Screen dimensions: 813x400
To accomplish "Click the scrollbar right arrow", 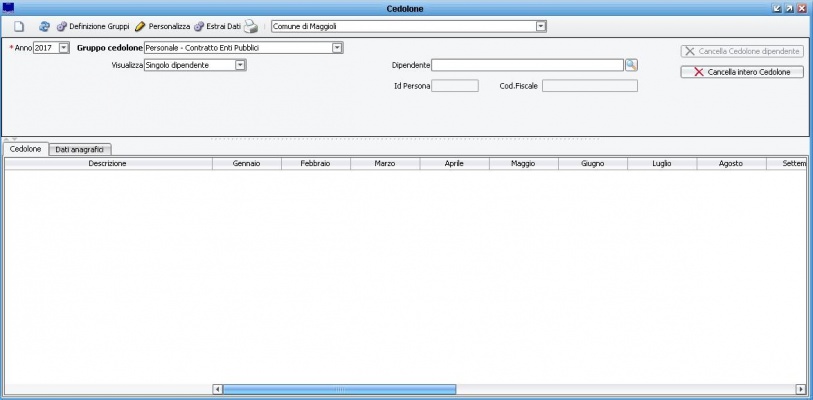I will pyautogui.click(x=800, y=389).
